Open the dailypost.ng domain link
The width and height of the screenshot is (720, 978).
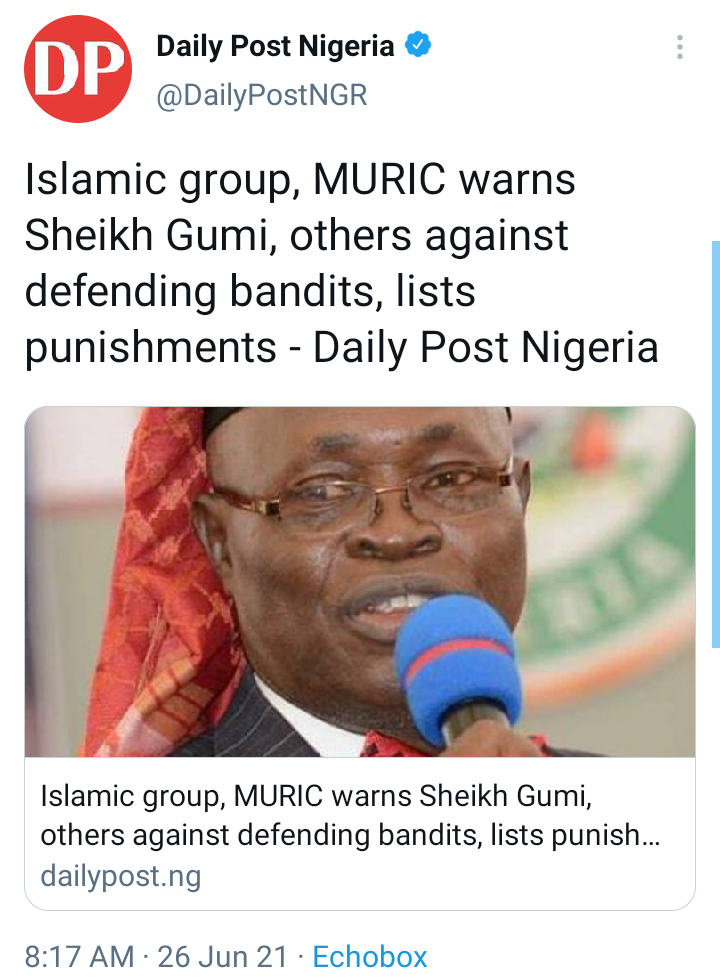pyautogui.click(x=120, y=876)
